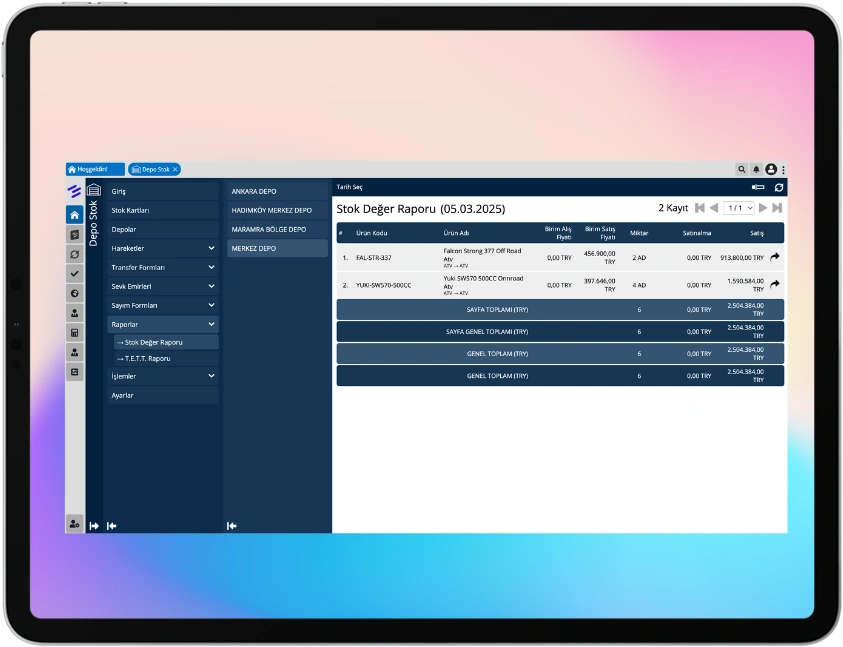Switch to the Hoşgeldin! tab
Screen dimensions: 843x647
94,170
